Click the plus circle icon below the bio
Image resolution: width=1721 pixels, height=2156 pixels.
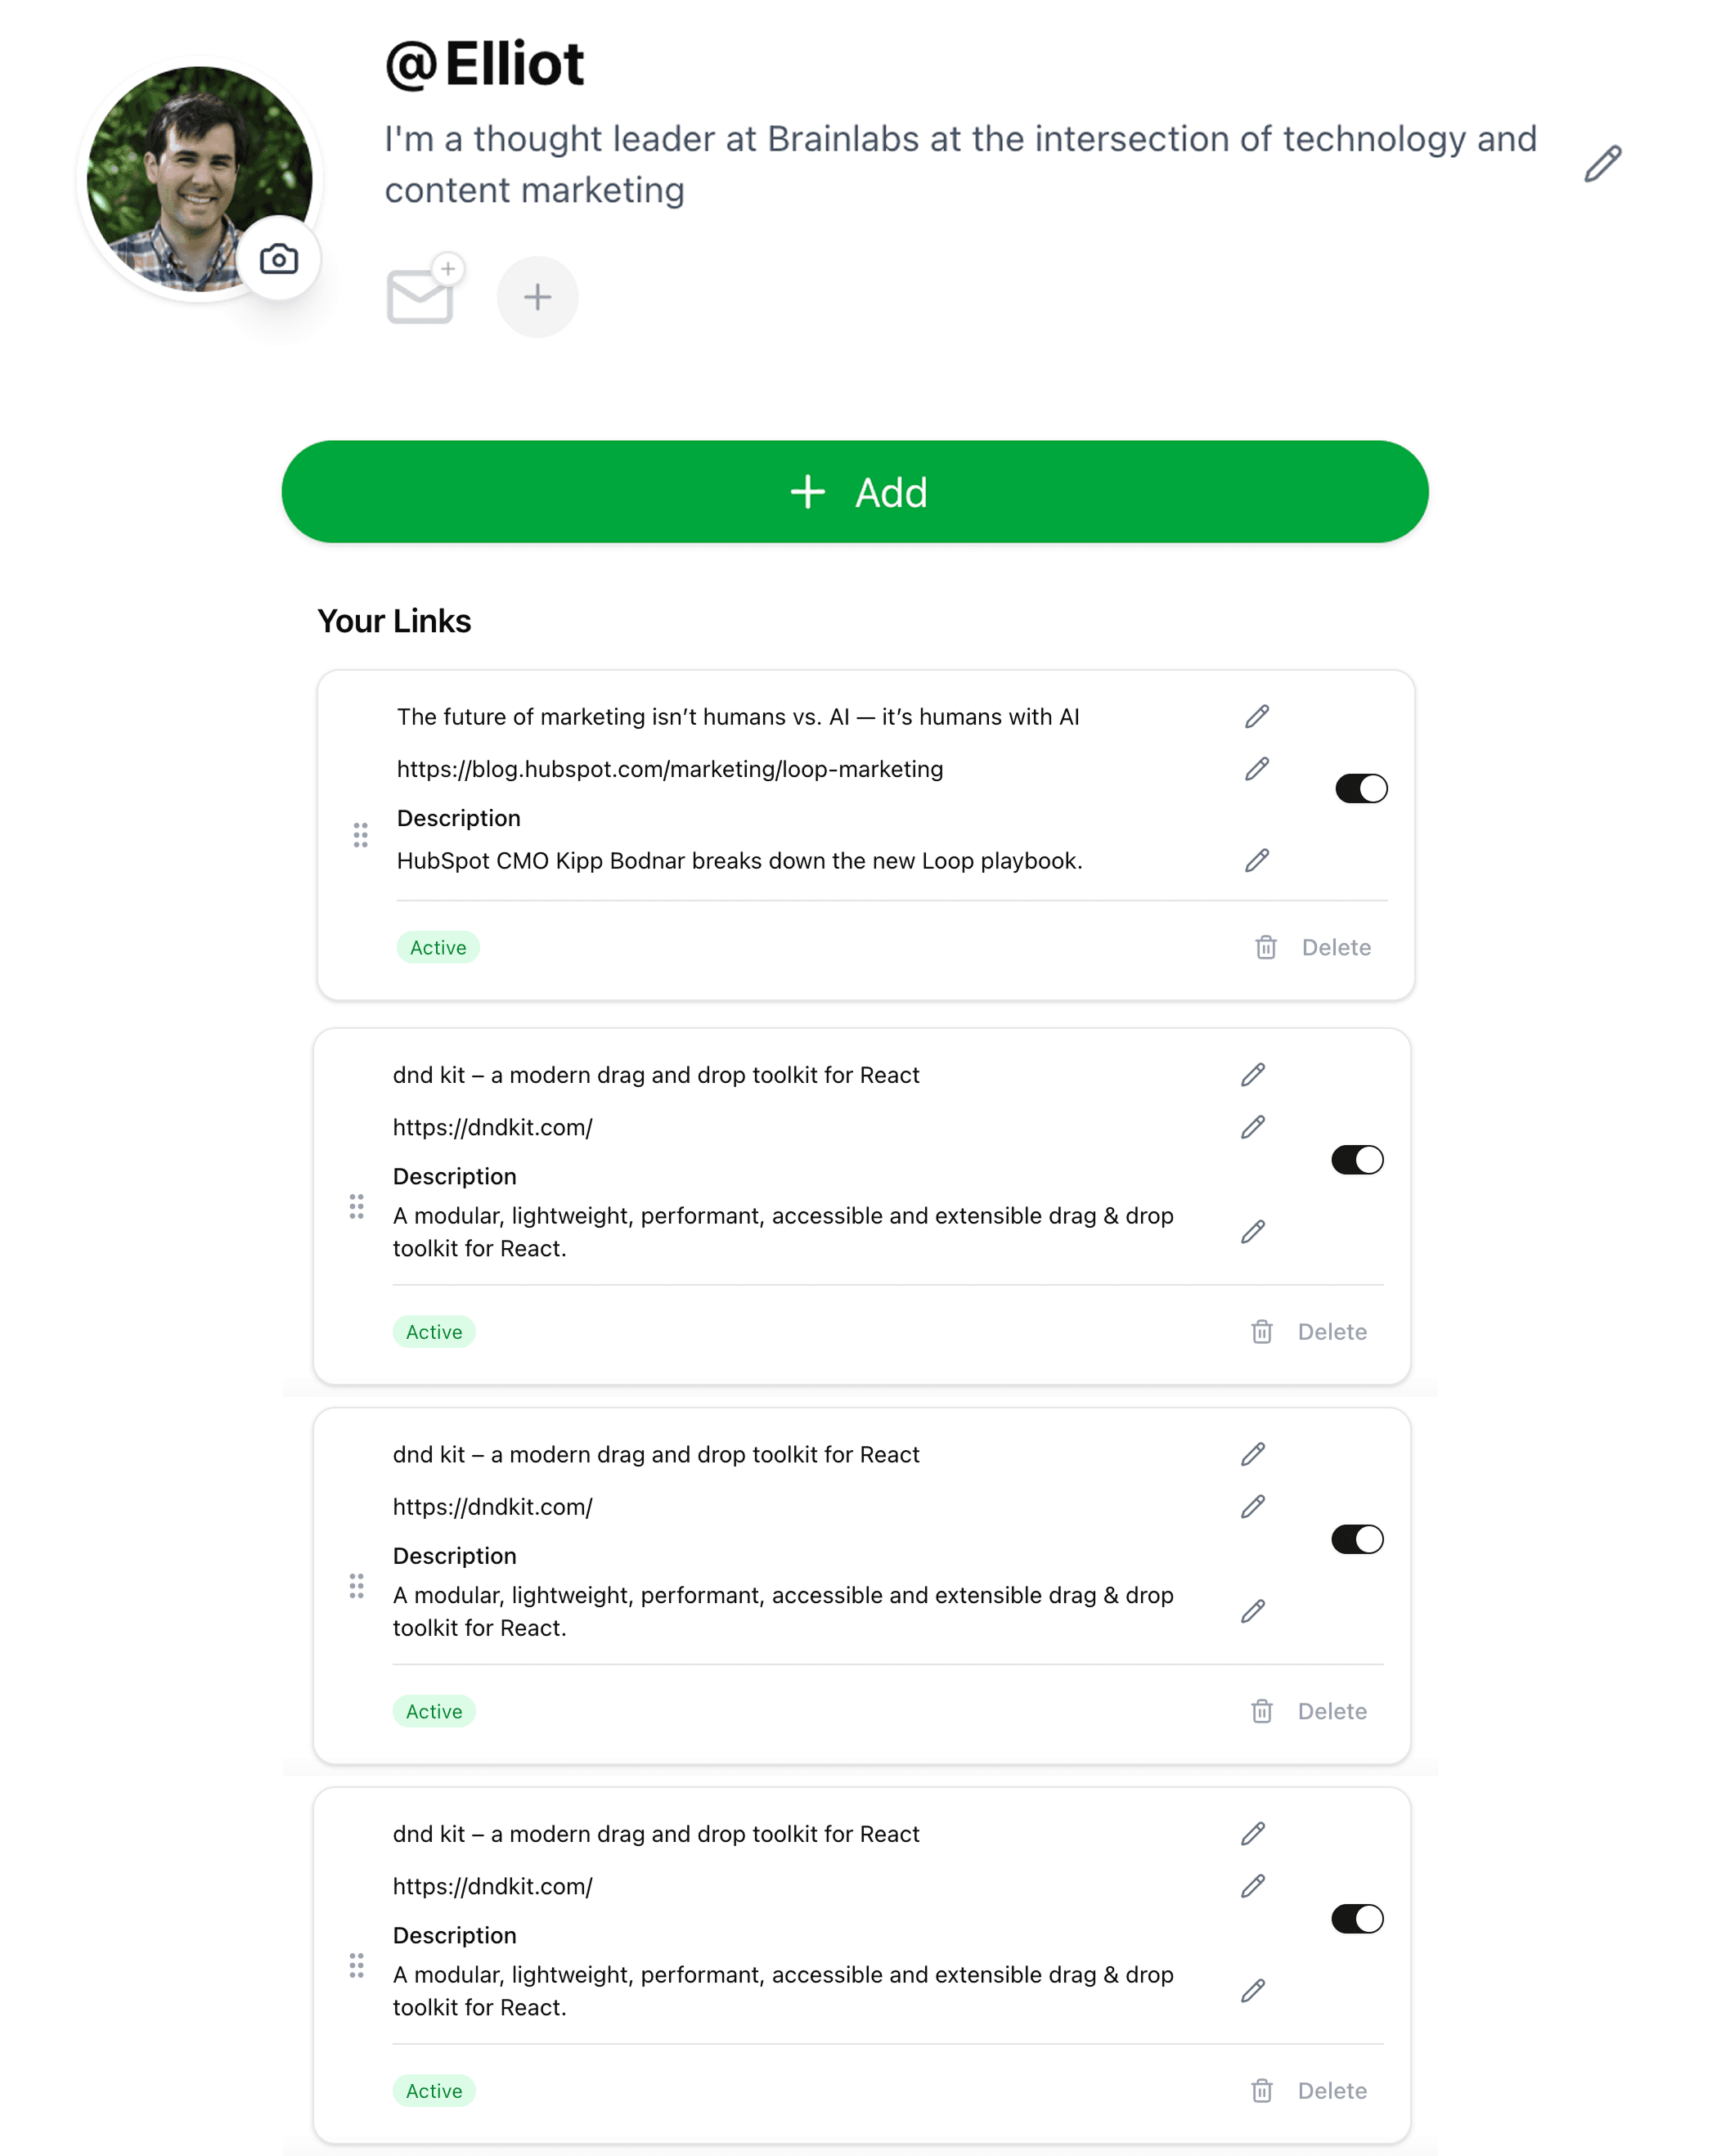click(x=537, y=296)
